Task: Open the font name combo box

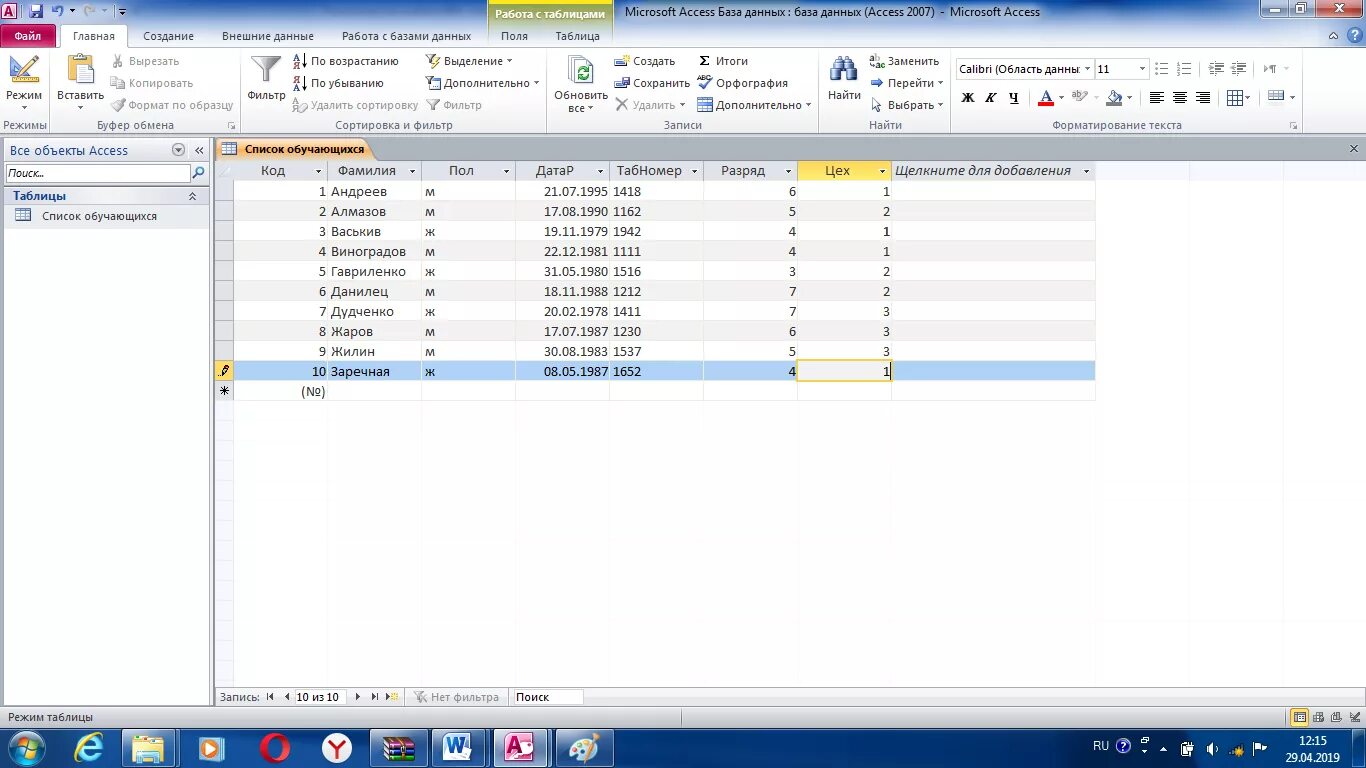Action: pyautogui.click(x=1023, y=69)
